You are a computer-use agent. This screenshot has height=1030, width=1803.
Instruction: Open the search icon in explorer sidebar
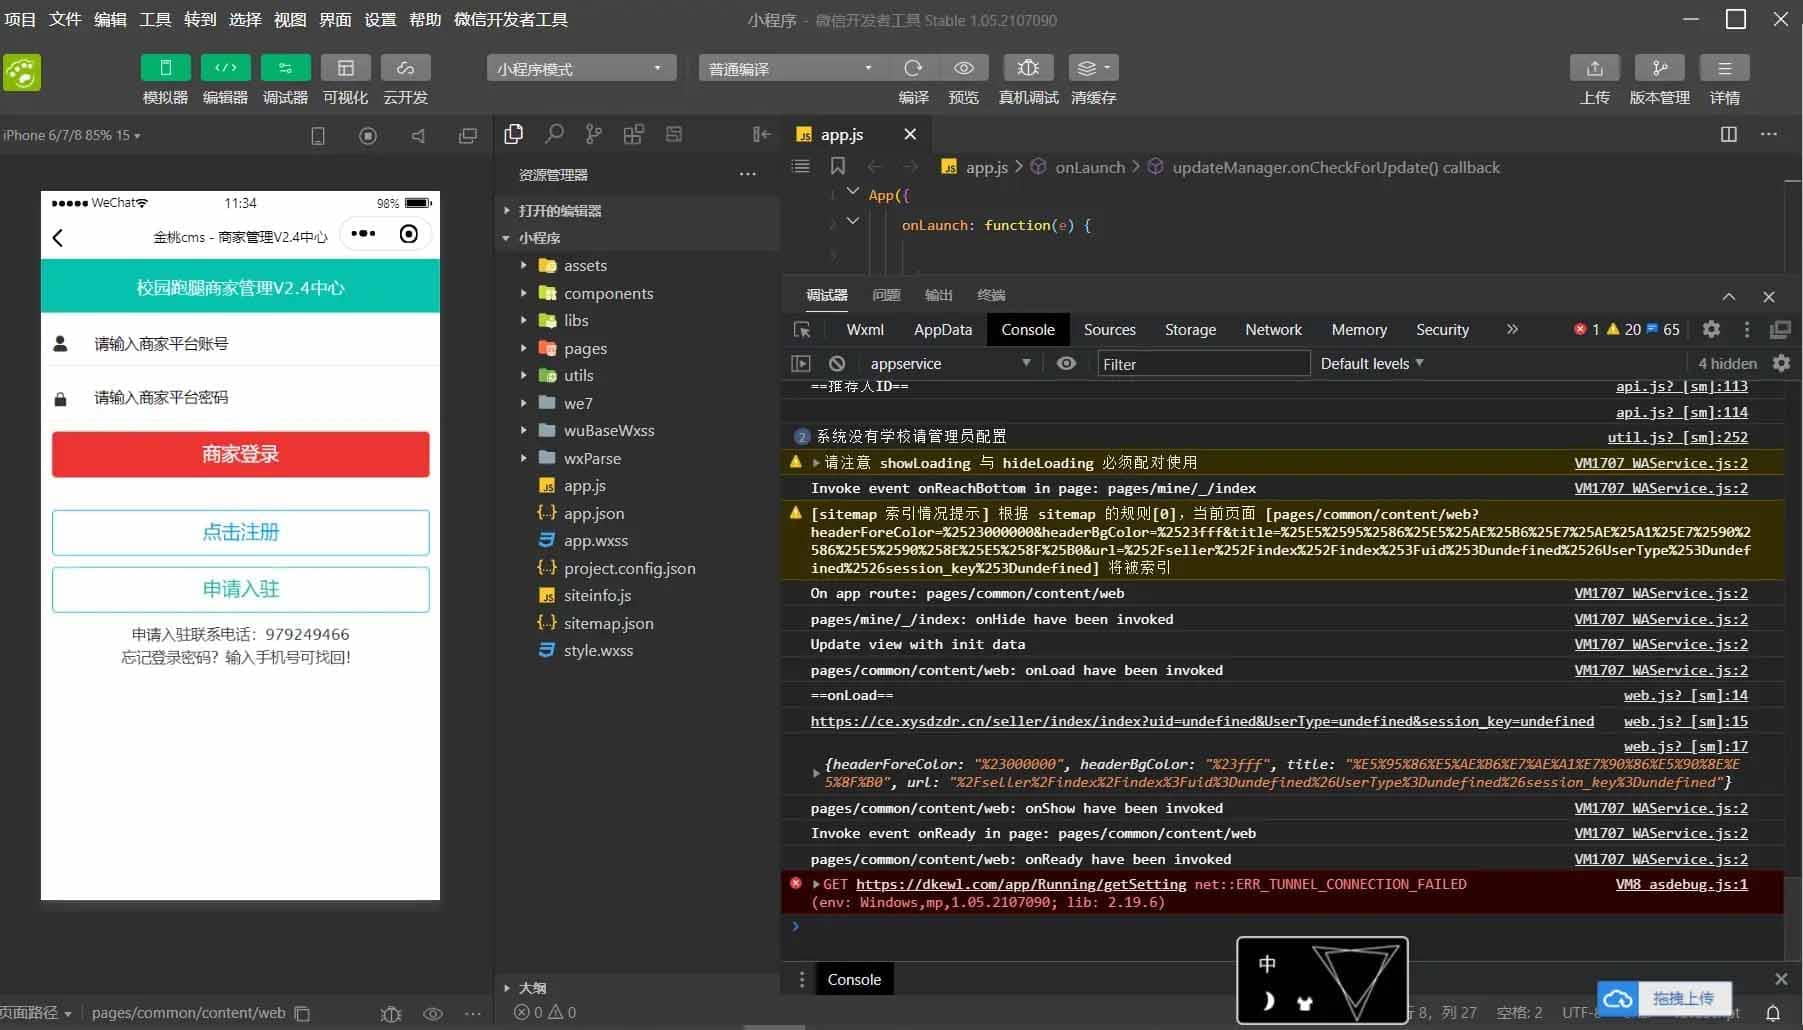click(554, 134)
